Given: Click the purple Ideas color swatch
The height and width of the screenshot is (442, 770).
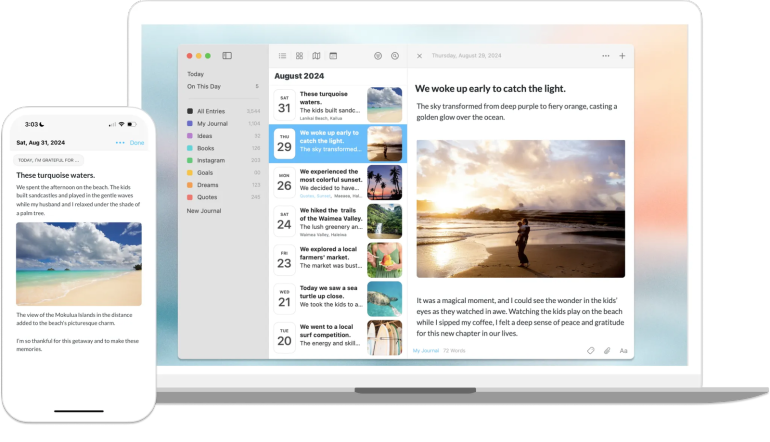Looking at the screenshot, I should click(x=190, y=136).
